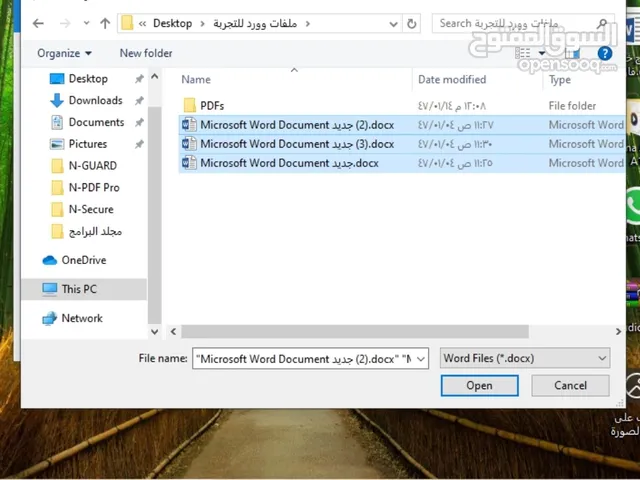
Task: Click the File name input field
Action: (303, 359)
